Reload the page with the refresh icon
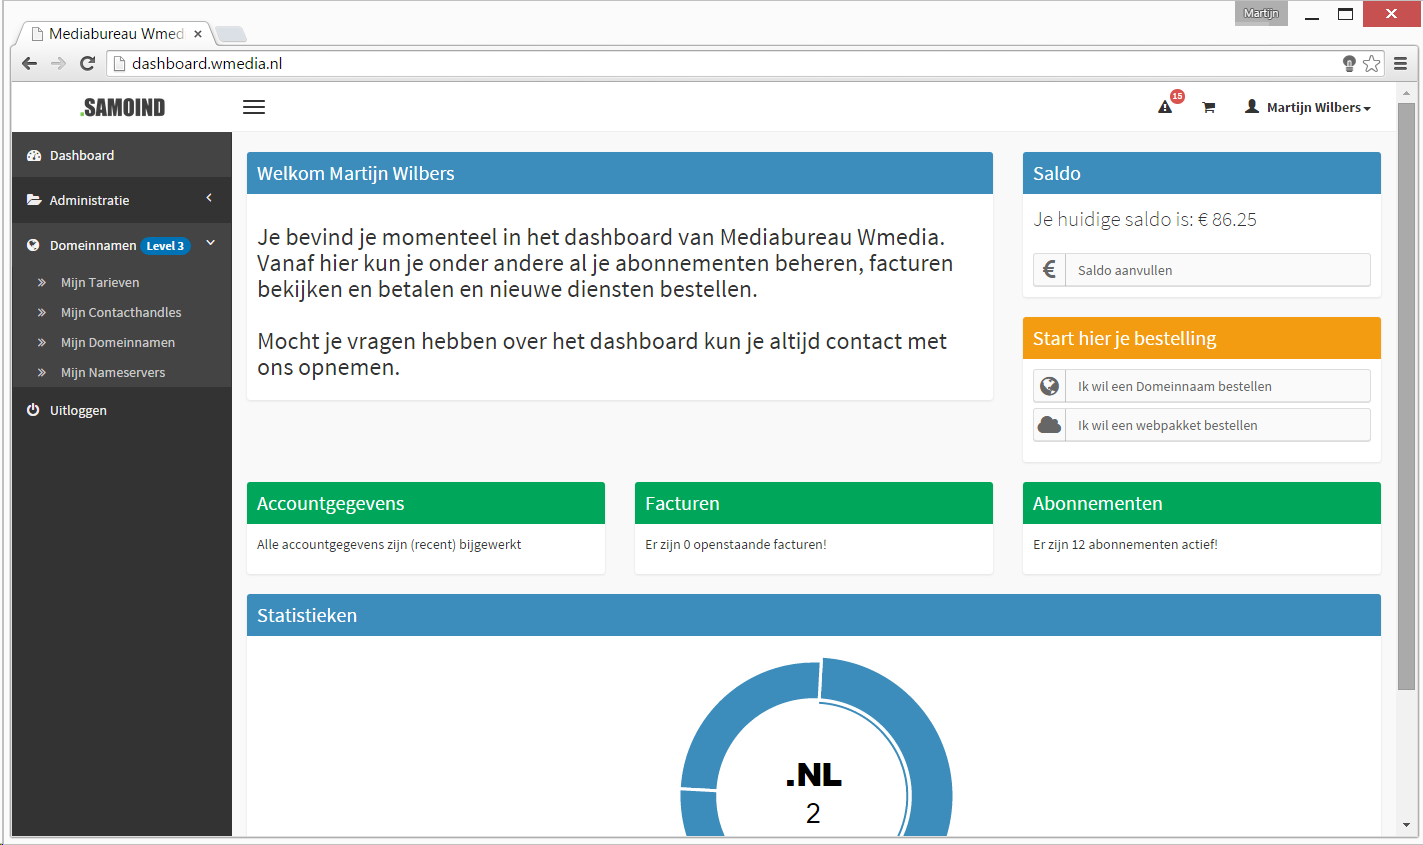 tap(87, 63)
